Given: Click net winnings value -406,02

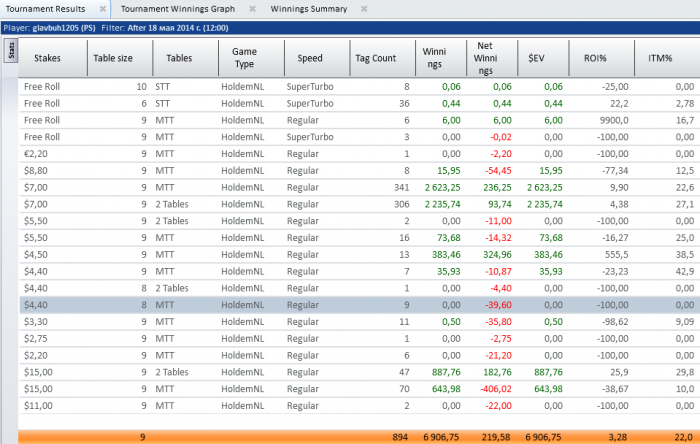Looking at the screenshot, I should (496, 389).
